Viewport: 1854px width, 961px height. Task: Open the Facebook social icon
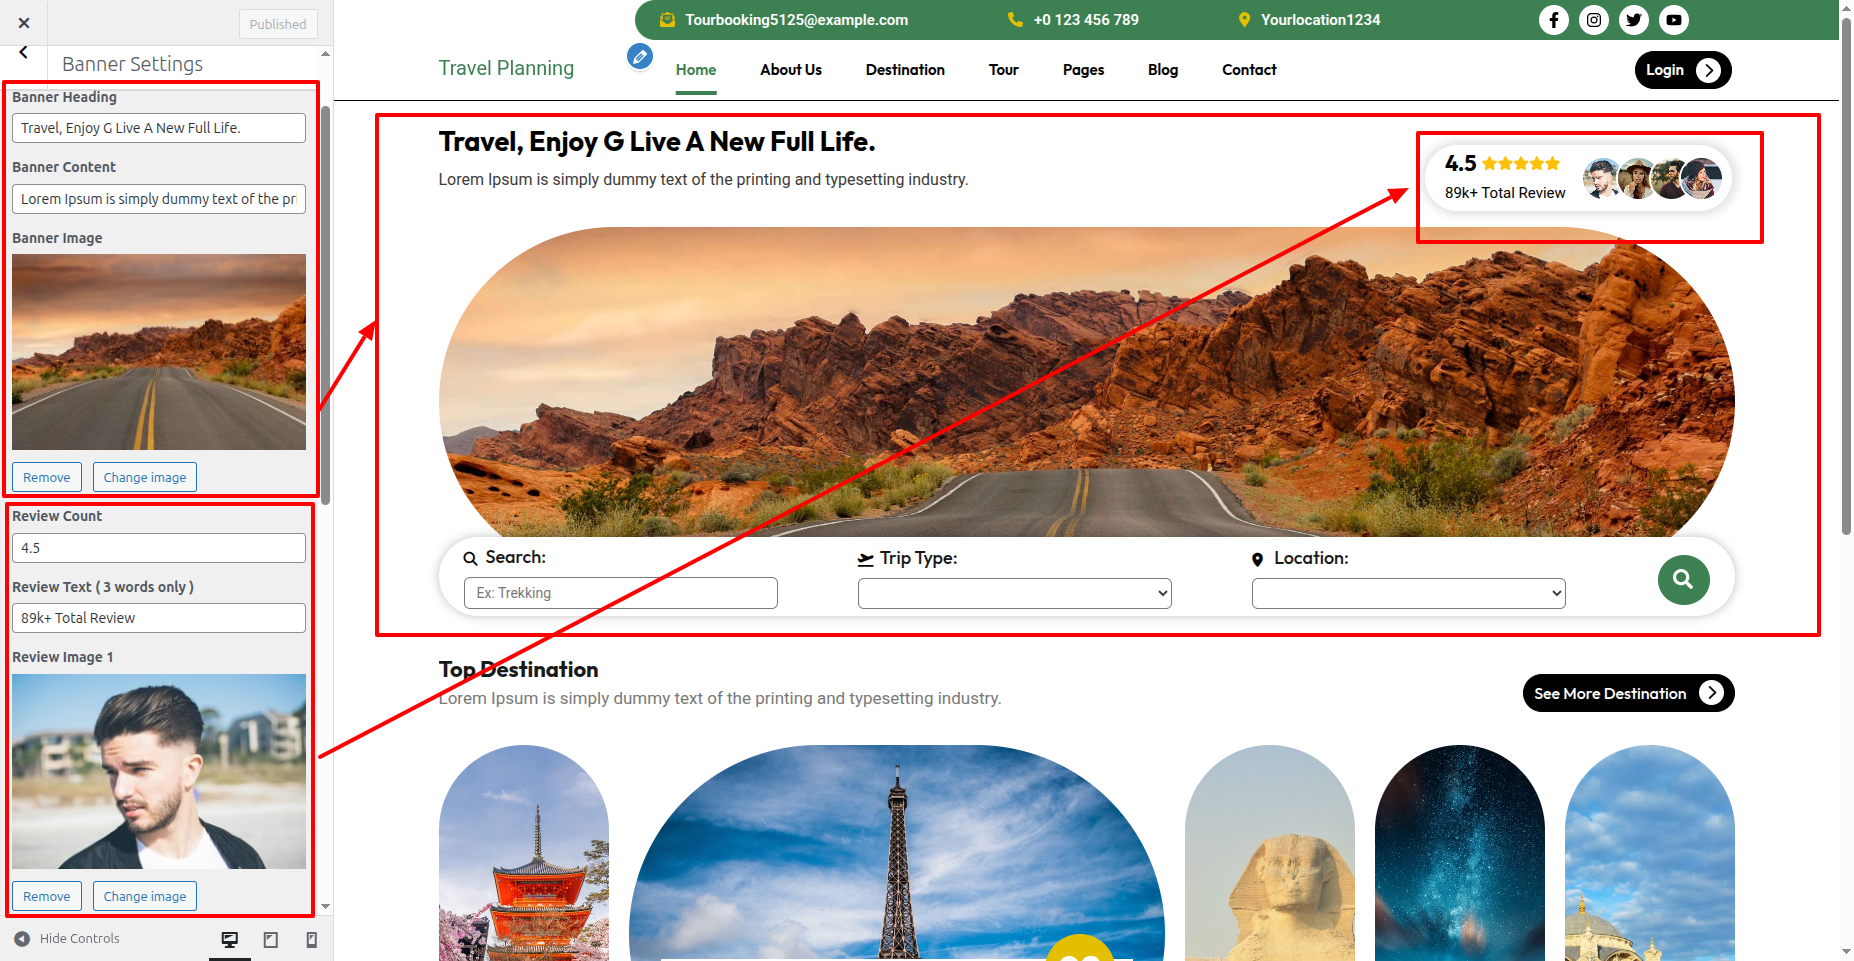pos(1553,20)
